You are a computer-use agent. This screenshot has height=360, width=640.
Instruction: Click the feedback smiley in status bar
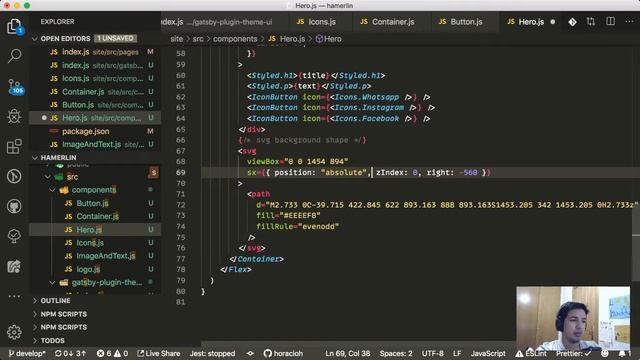coord(604,353)
